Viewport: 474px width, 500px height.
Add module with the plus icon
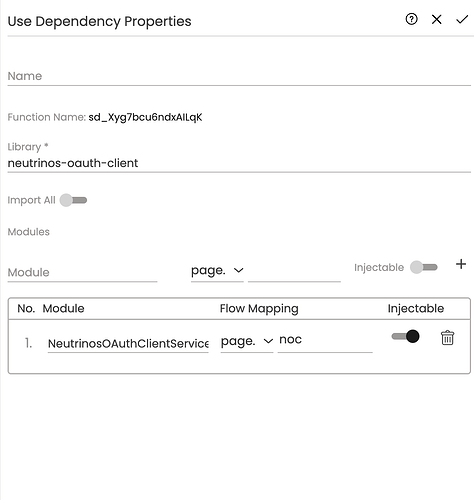tap(461, 264)
